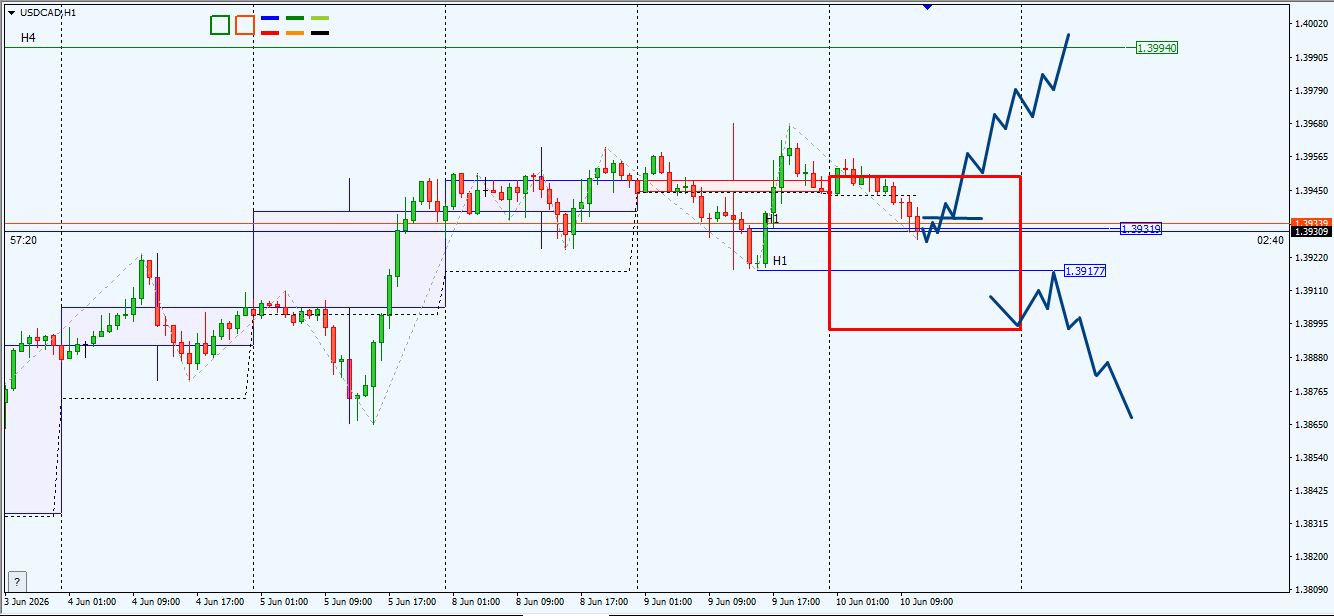Click the 9 Jun 17:00 time label
1334x616 pixels.
[796, 602]
